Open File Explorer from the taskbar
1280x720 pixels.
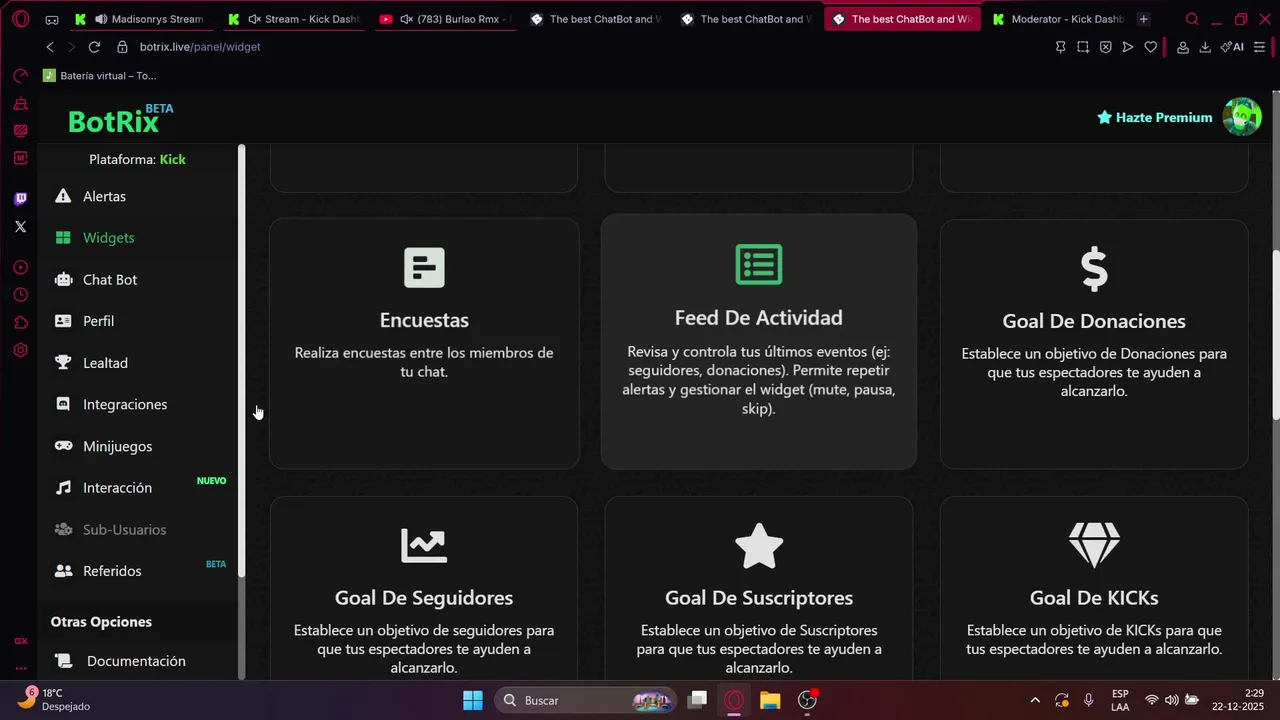click(x=770, y=700)
